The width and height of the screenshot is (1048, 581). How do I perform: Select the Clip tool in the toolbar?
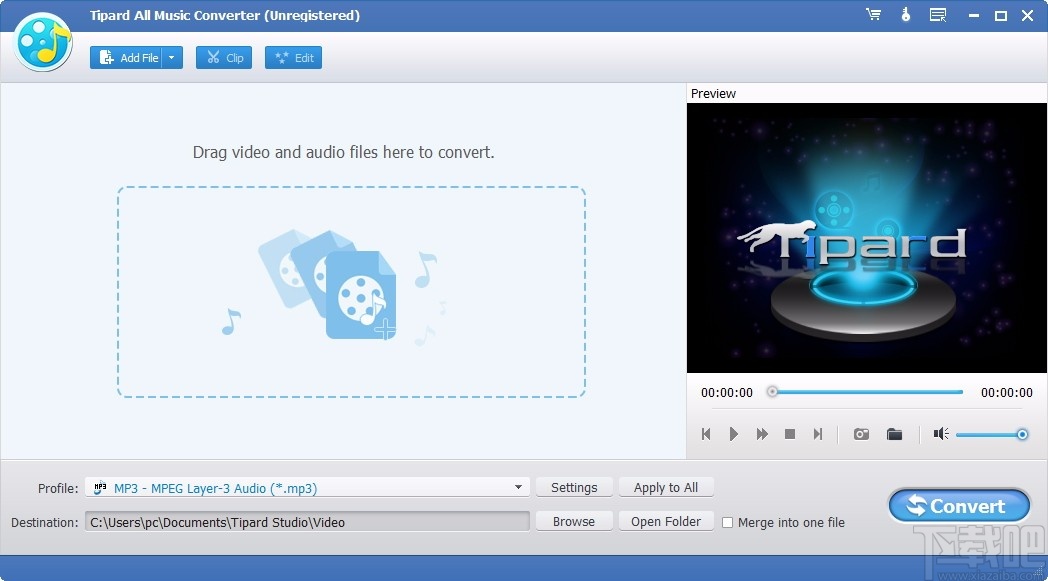pos(223,57)
